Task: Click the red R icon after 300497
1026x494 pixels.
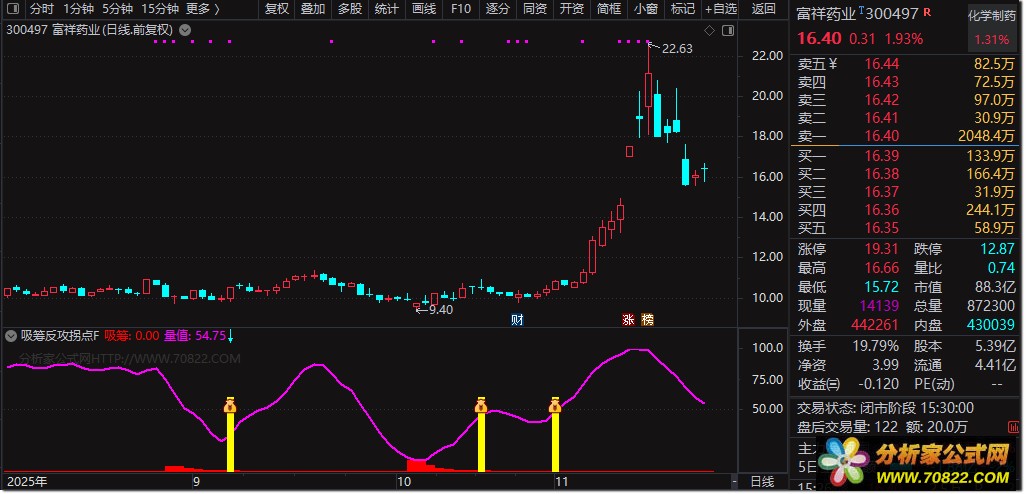Action: pos(927,12)
